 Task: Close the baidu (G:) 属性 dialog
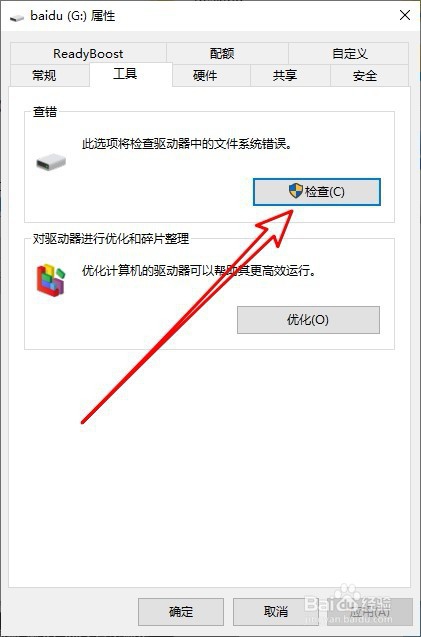click(405, 15)
